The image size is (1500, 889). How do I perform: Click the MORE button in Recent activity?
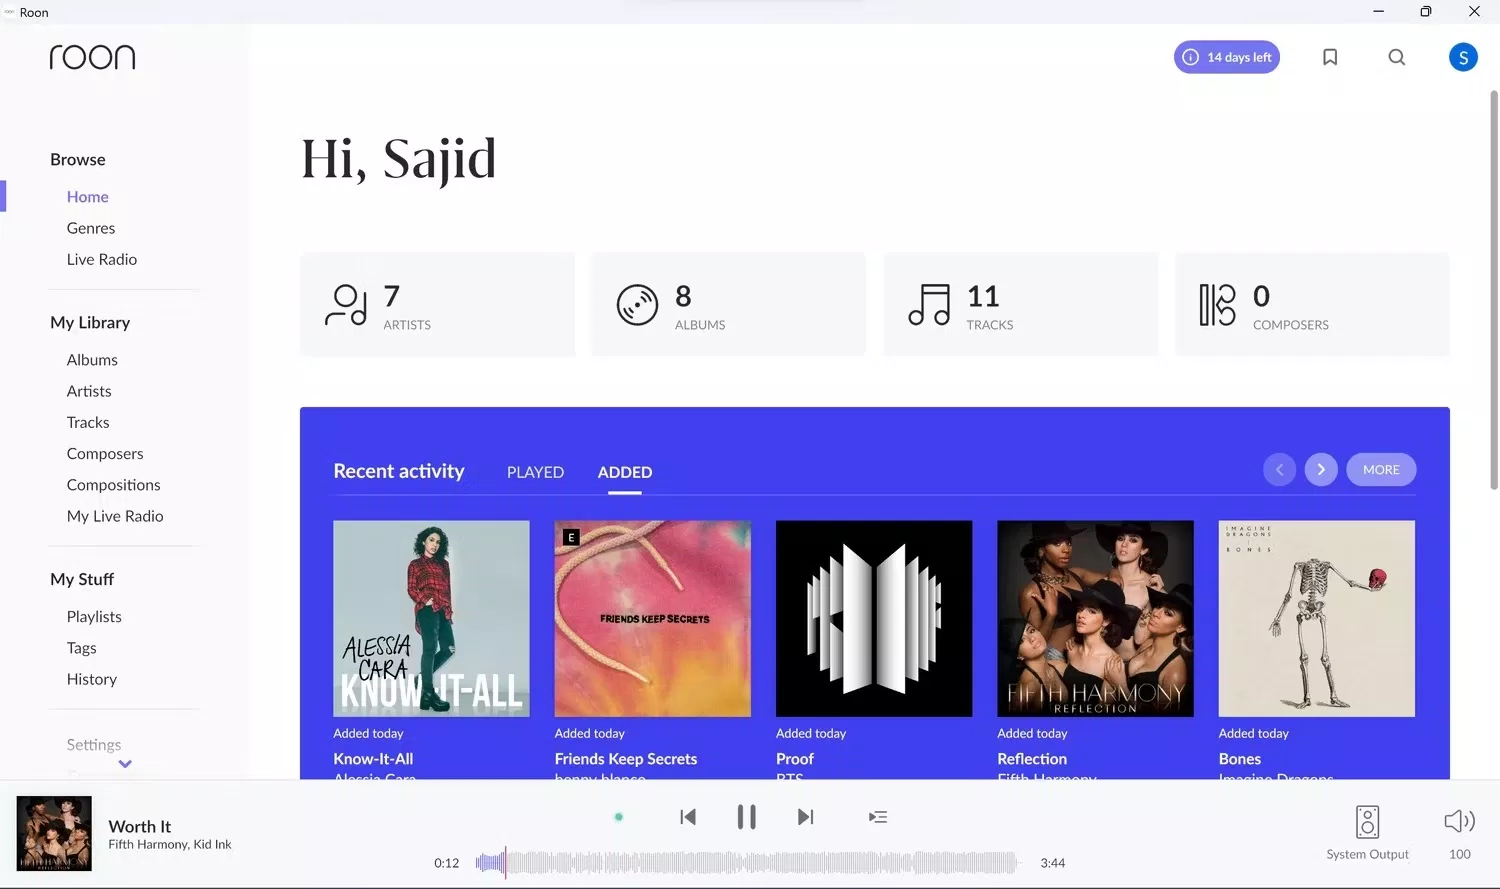click(x=1381, y=470)
